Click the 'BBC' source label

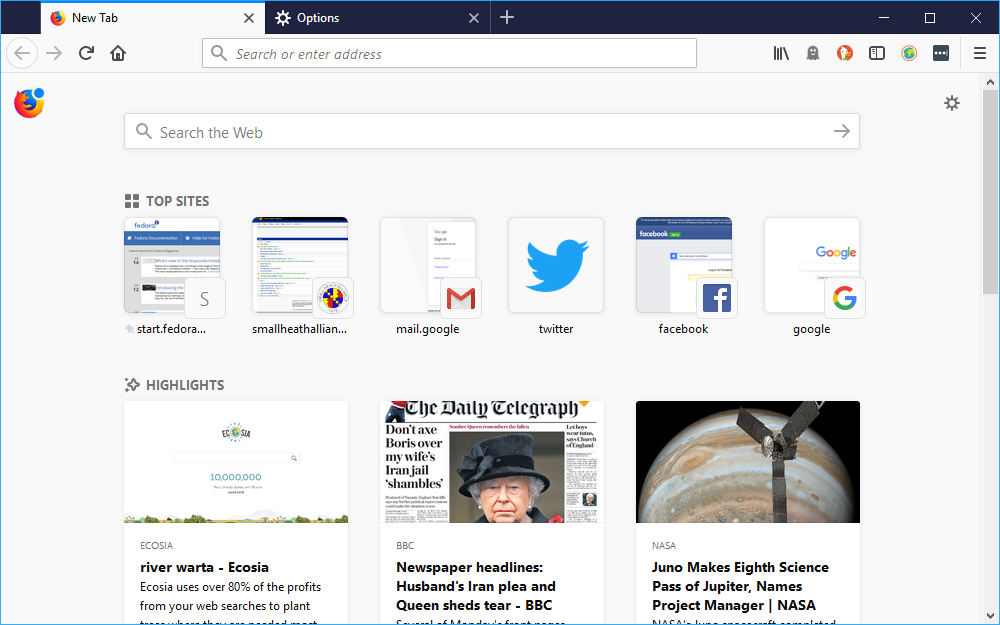405,545
